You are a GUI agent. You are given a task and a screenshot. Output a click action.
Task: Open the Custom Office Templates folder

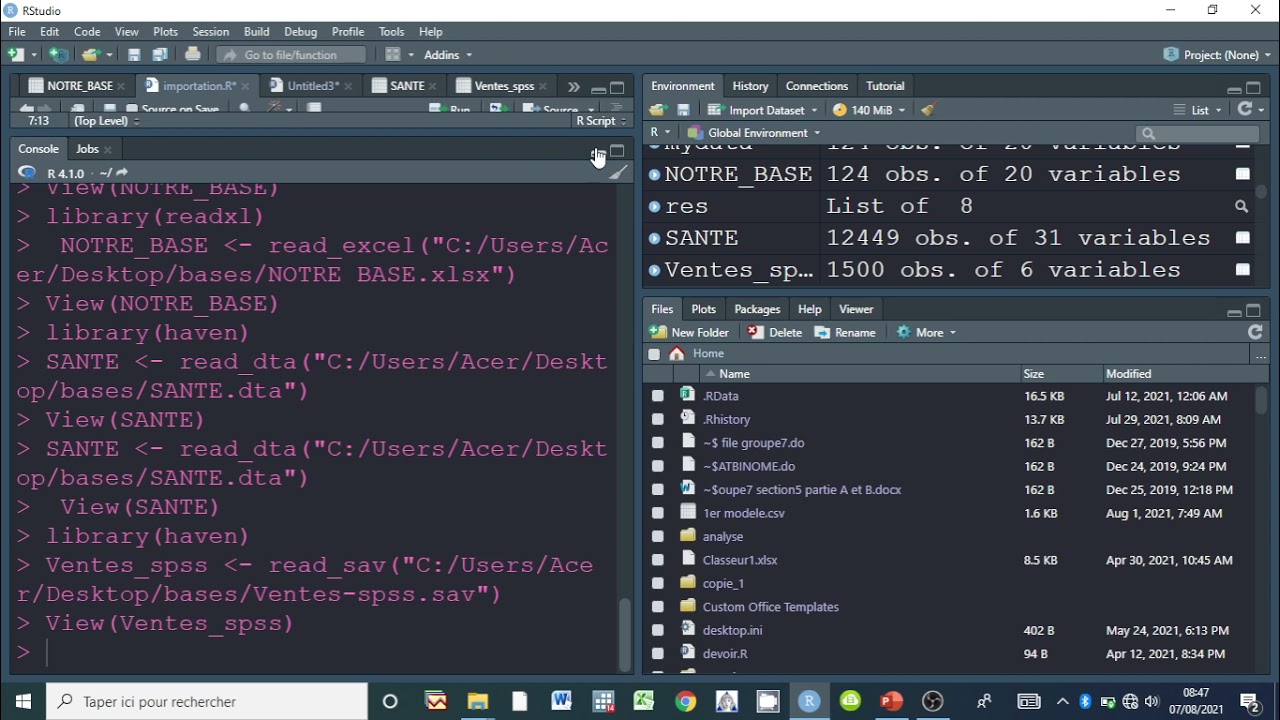click(771, 607)
